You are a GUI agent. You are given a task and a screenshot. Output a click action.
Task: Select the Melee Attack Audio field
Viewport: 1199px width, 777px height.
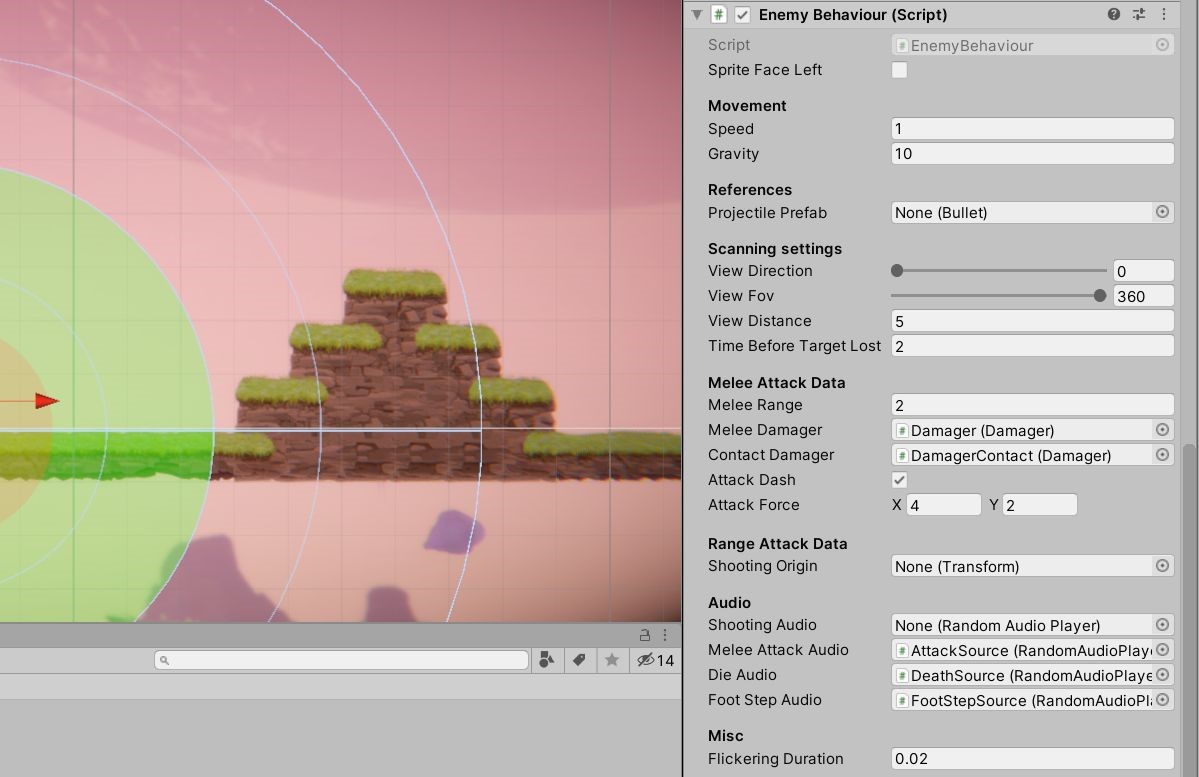(1022, 650)
